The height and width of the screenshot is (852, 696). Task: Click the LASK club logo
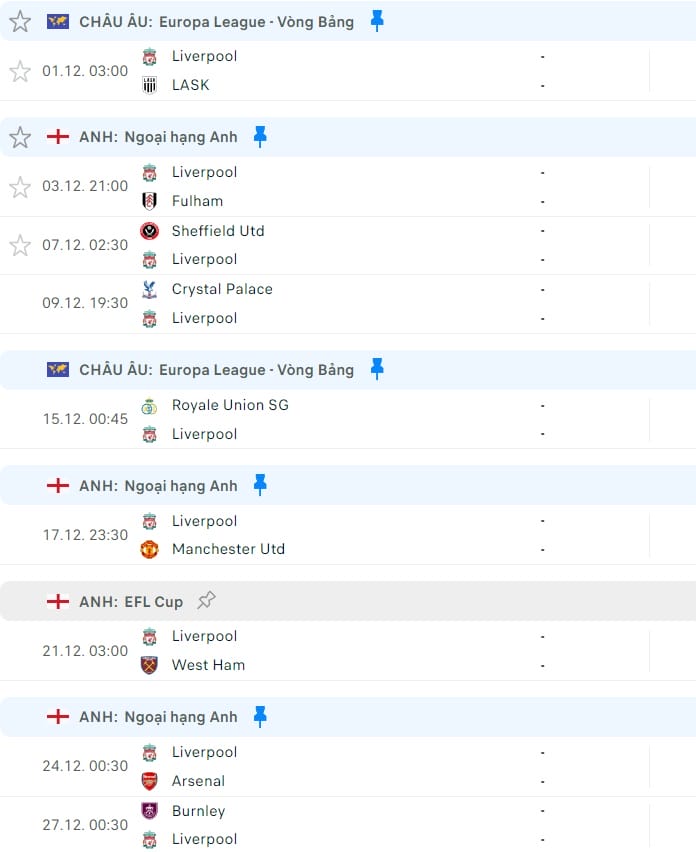[149, 85]
